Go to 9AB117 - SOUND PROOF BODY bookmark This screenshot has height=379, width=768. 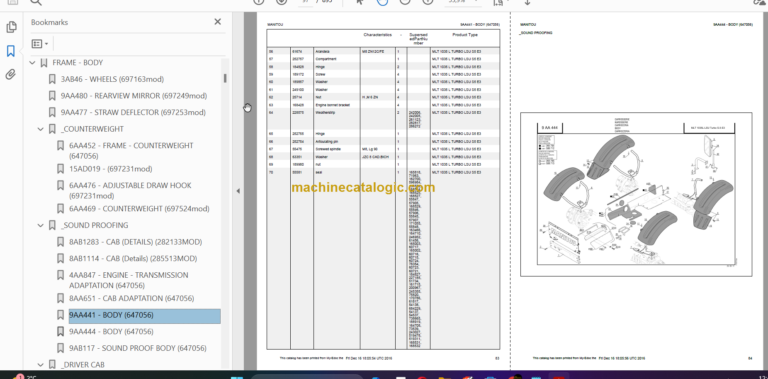coord(138,348)
